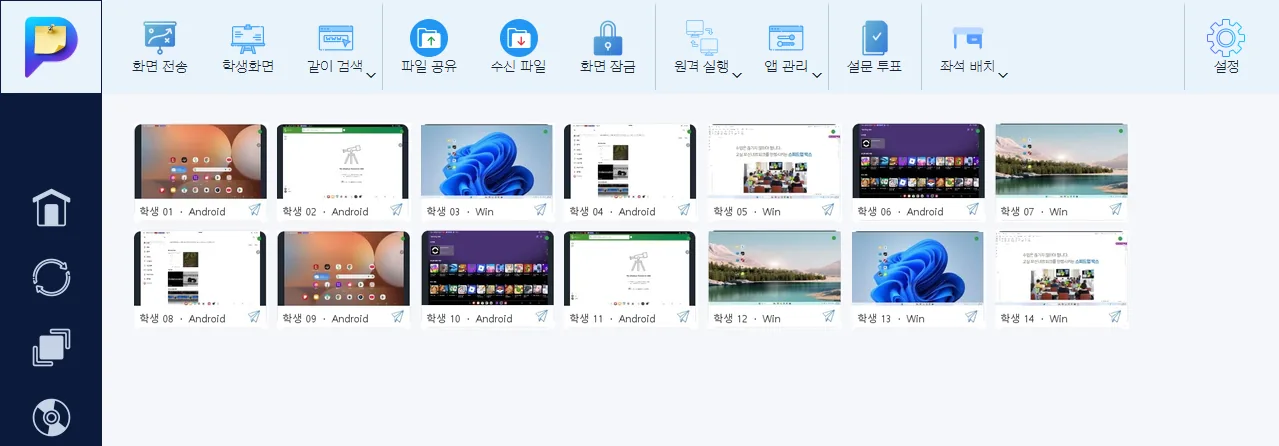The image size is (1279, 446).
Task: Select 학생 09 Android screen thumbnail
Action: tap(343, 268)
